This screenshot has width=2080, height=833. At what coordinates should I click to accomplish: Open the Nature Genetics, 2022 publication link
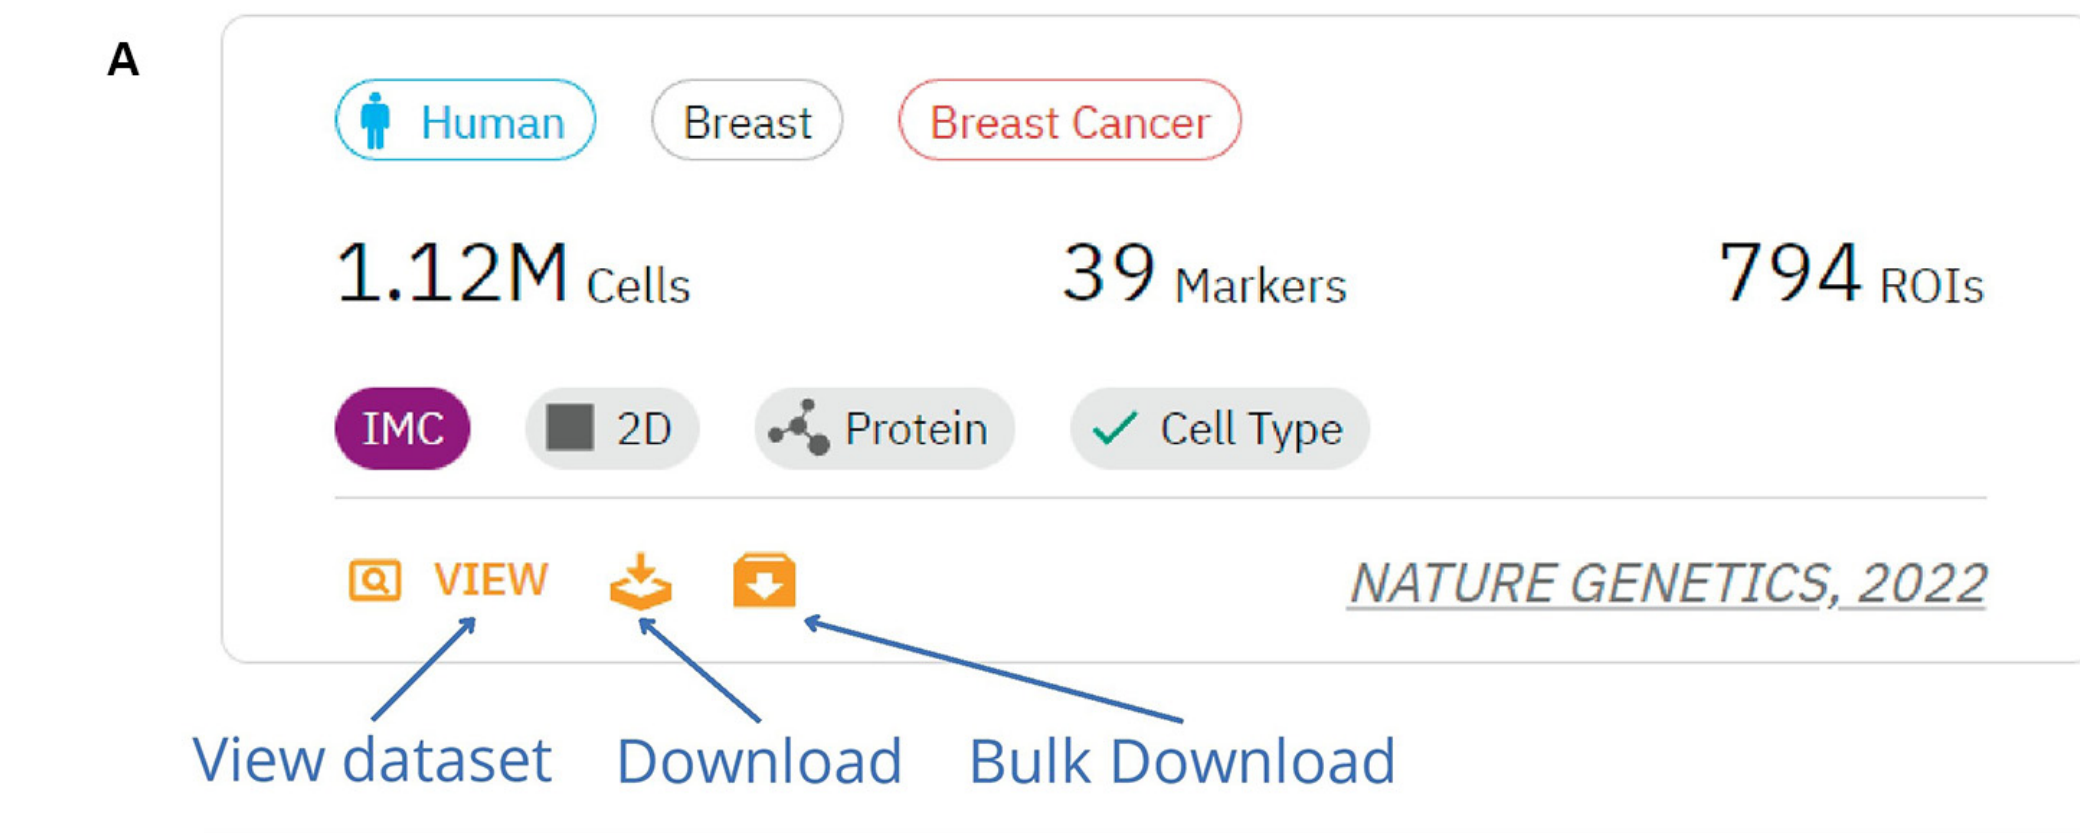pyautogui.click(x=1667, y=583)
